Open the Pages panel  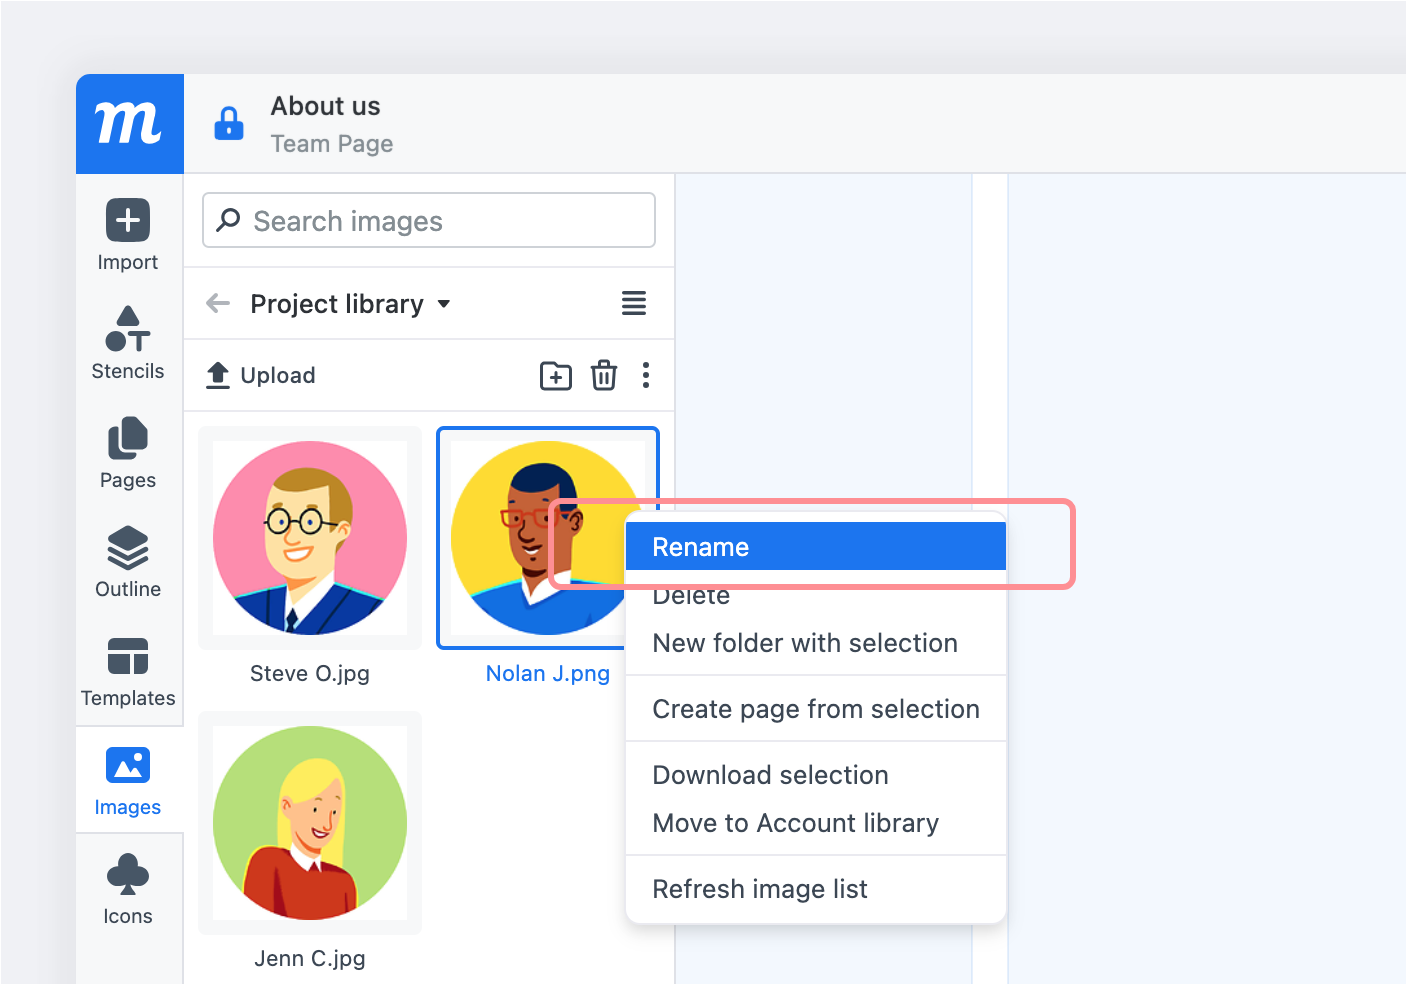tap(128, 453)
